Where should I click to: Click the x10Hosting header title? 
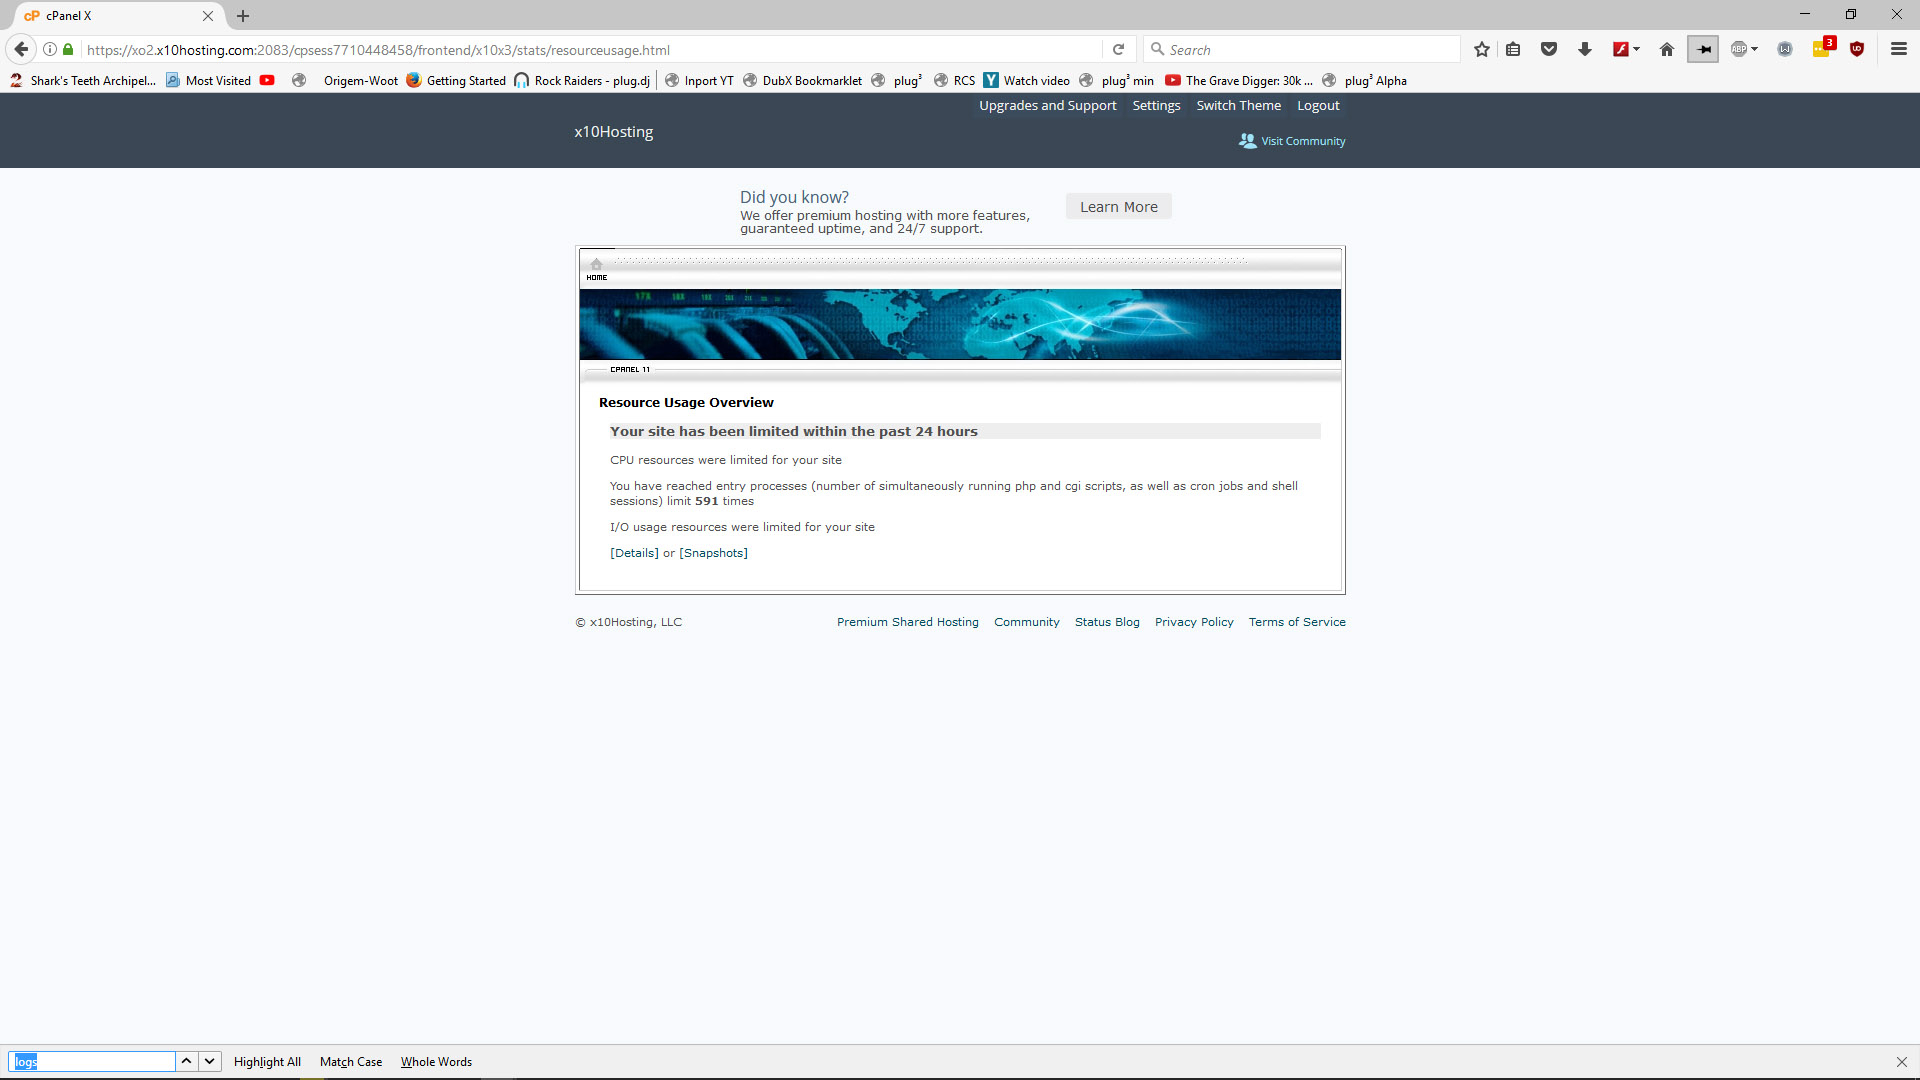click(613, 132)
